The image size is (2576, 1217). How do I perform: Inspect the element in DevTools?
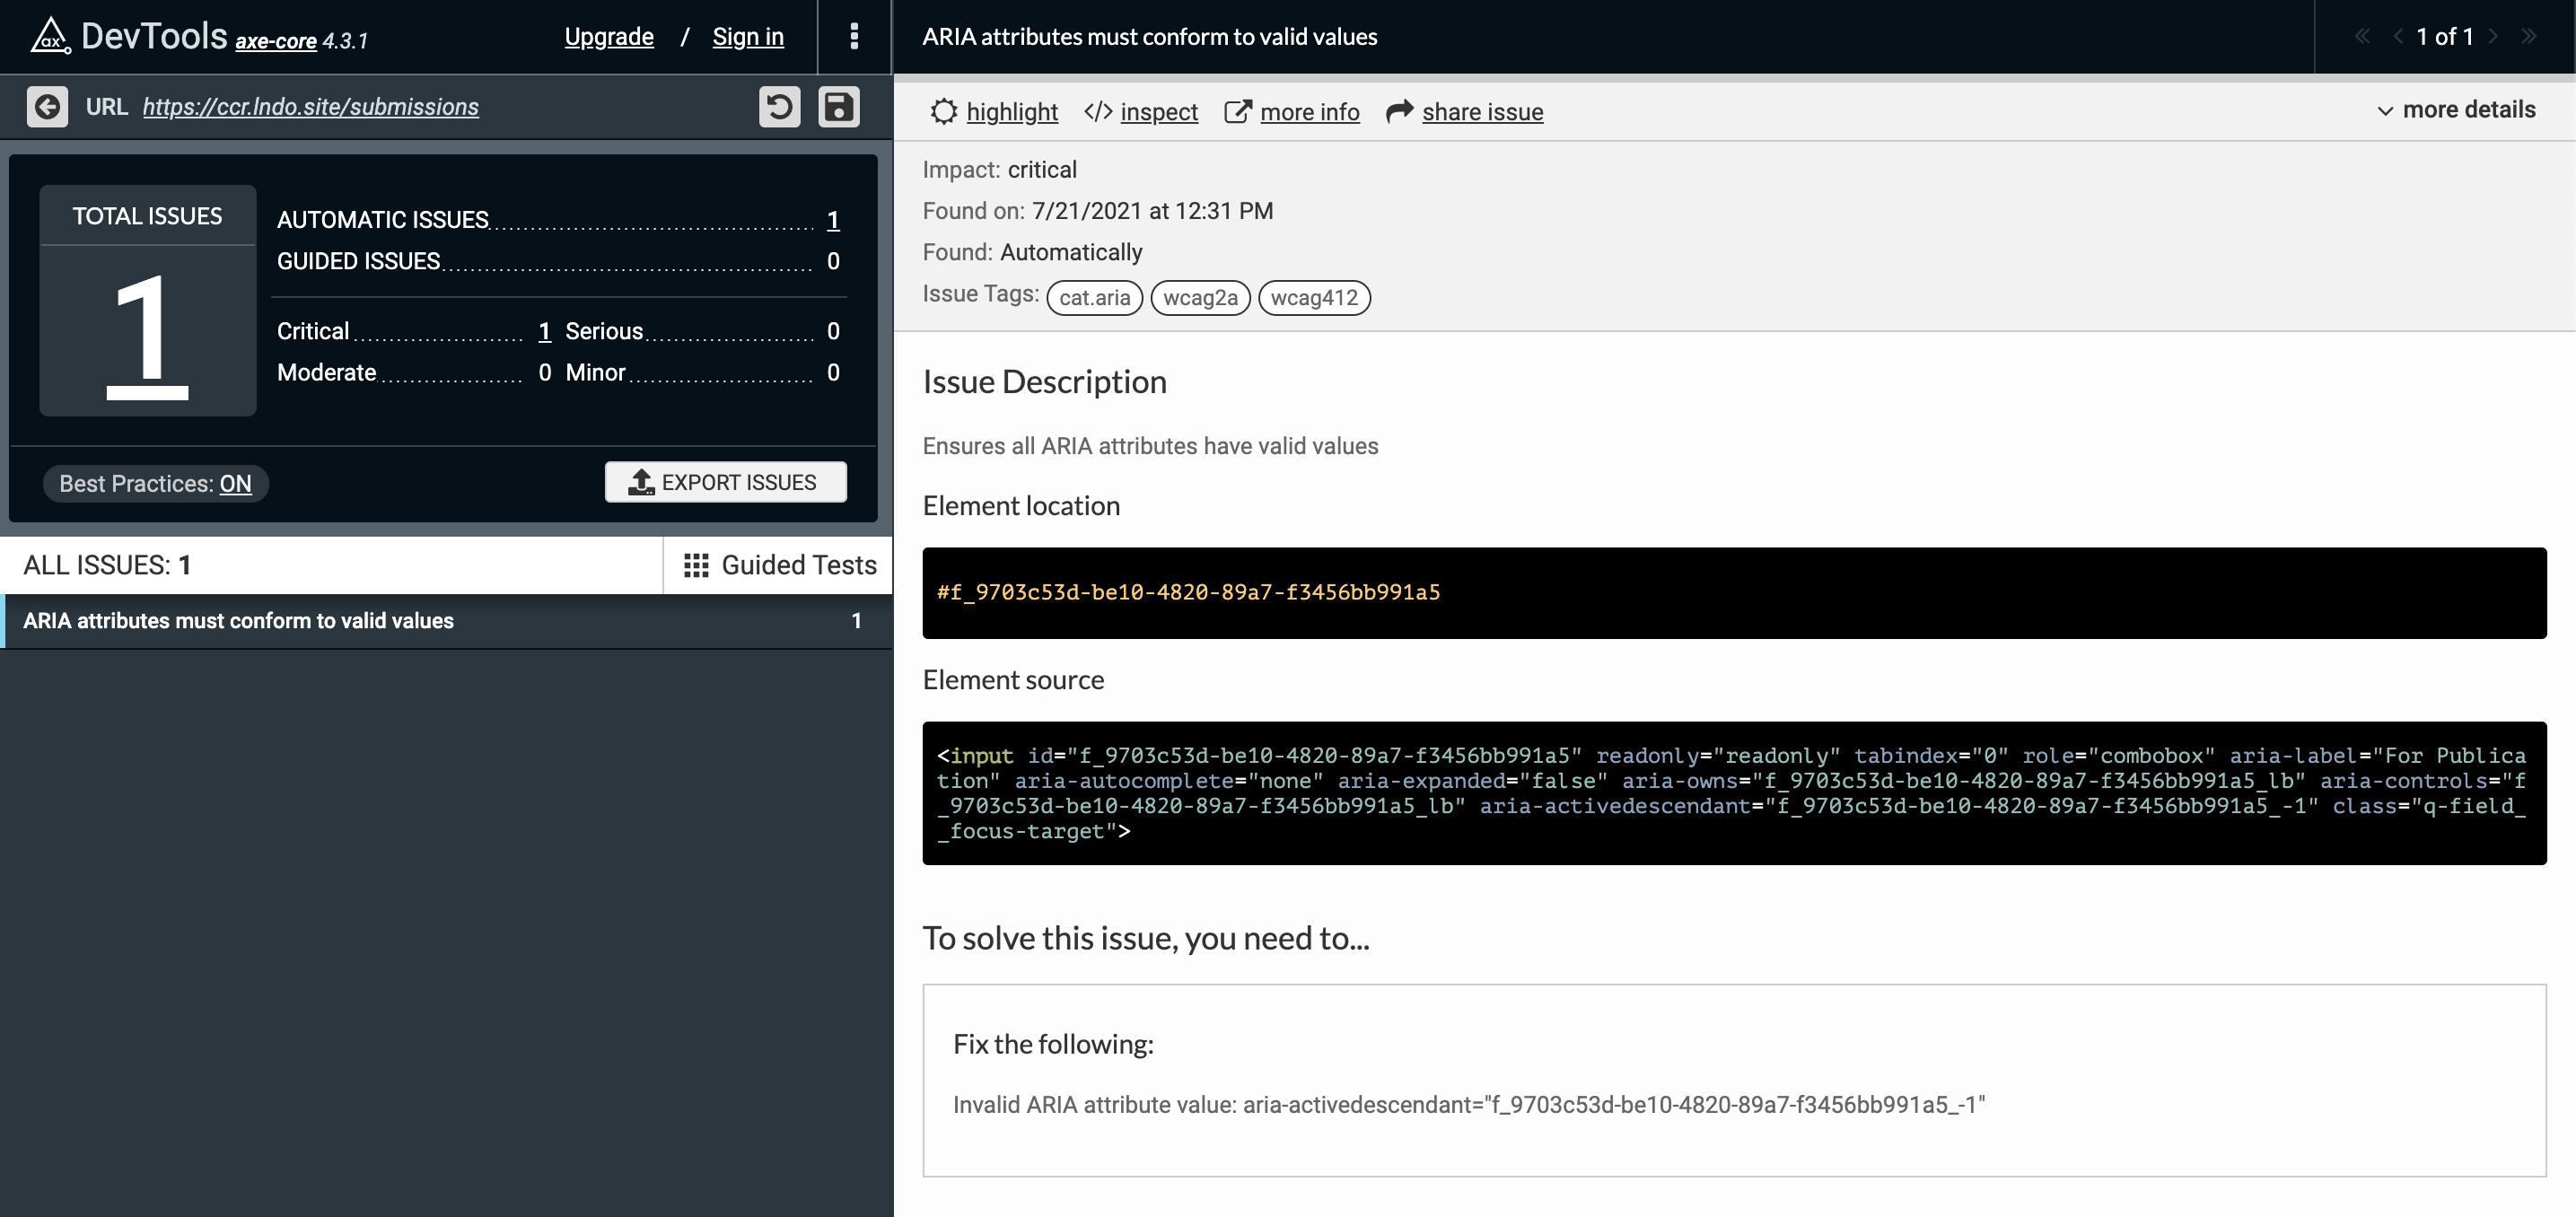click(x=1157, y=112)
